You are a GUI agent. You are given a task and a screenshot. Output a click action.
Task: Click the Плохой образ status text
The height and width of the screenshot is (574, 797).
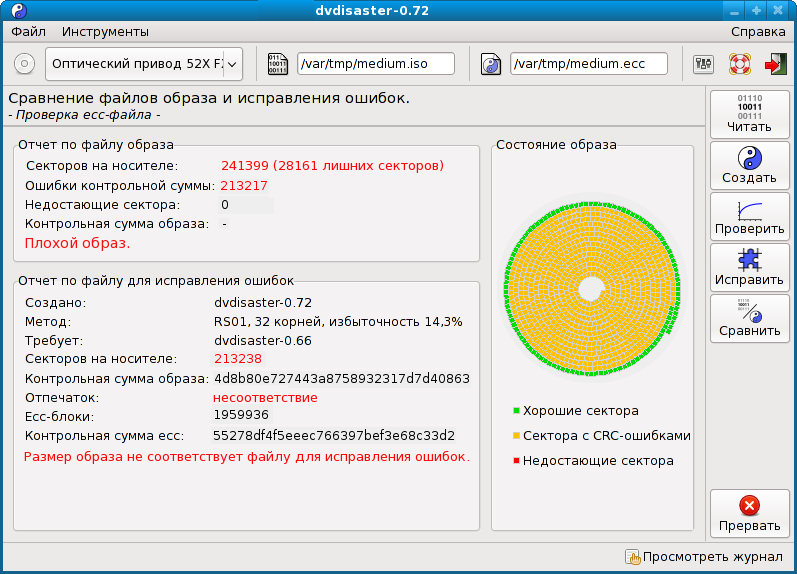[77, 243]
